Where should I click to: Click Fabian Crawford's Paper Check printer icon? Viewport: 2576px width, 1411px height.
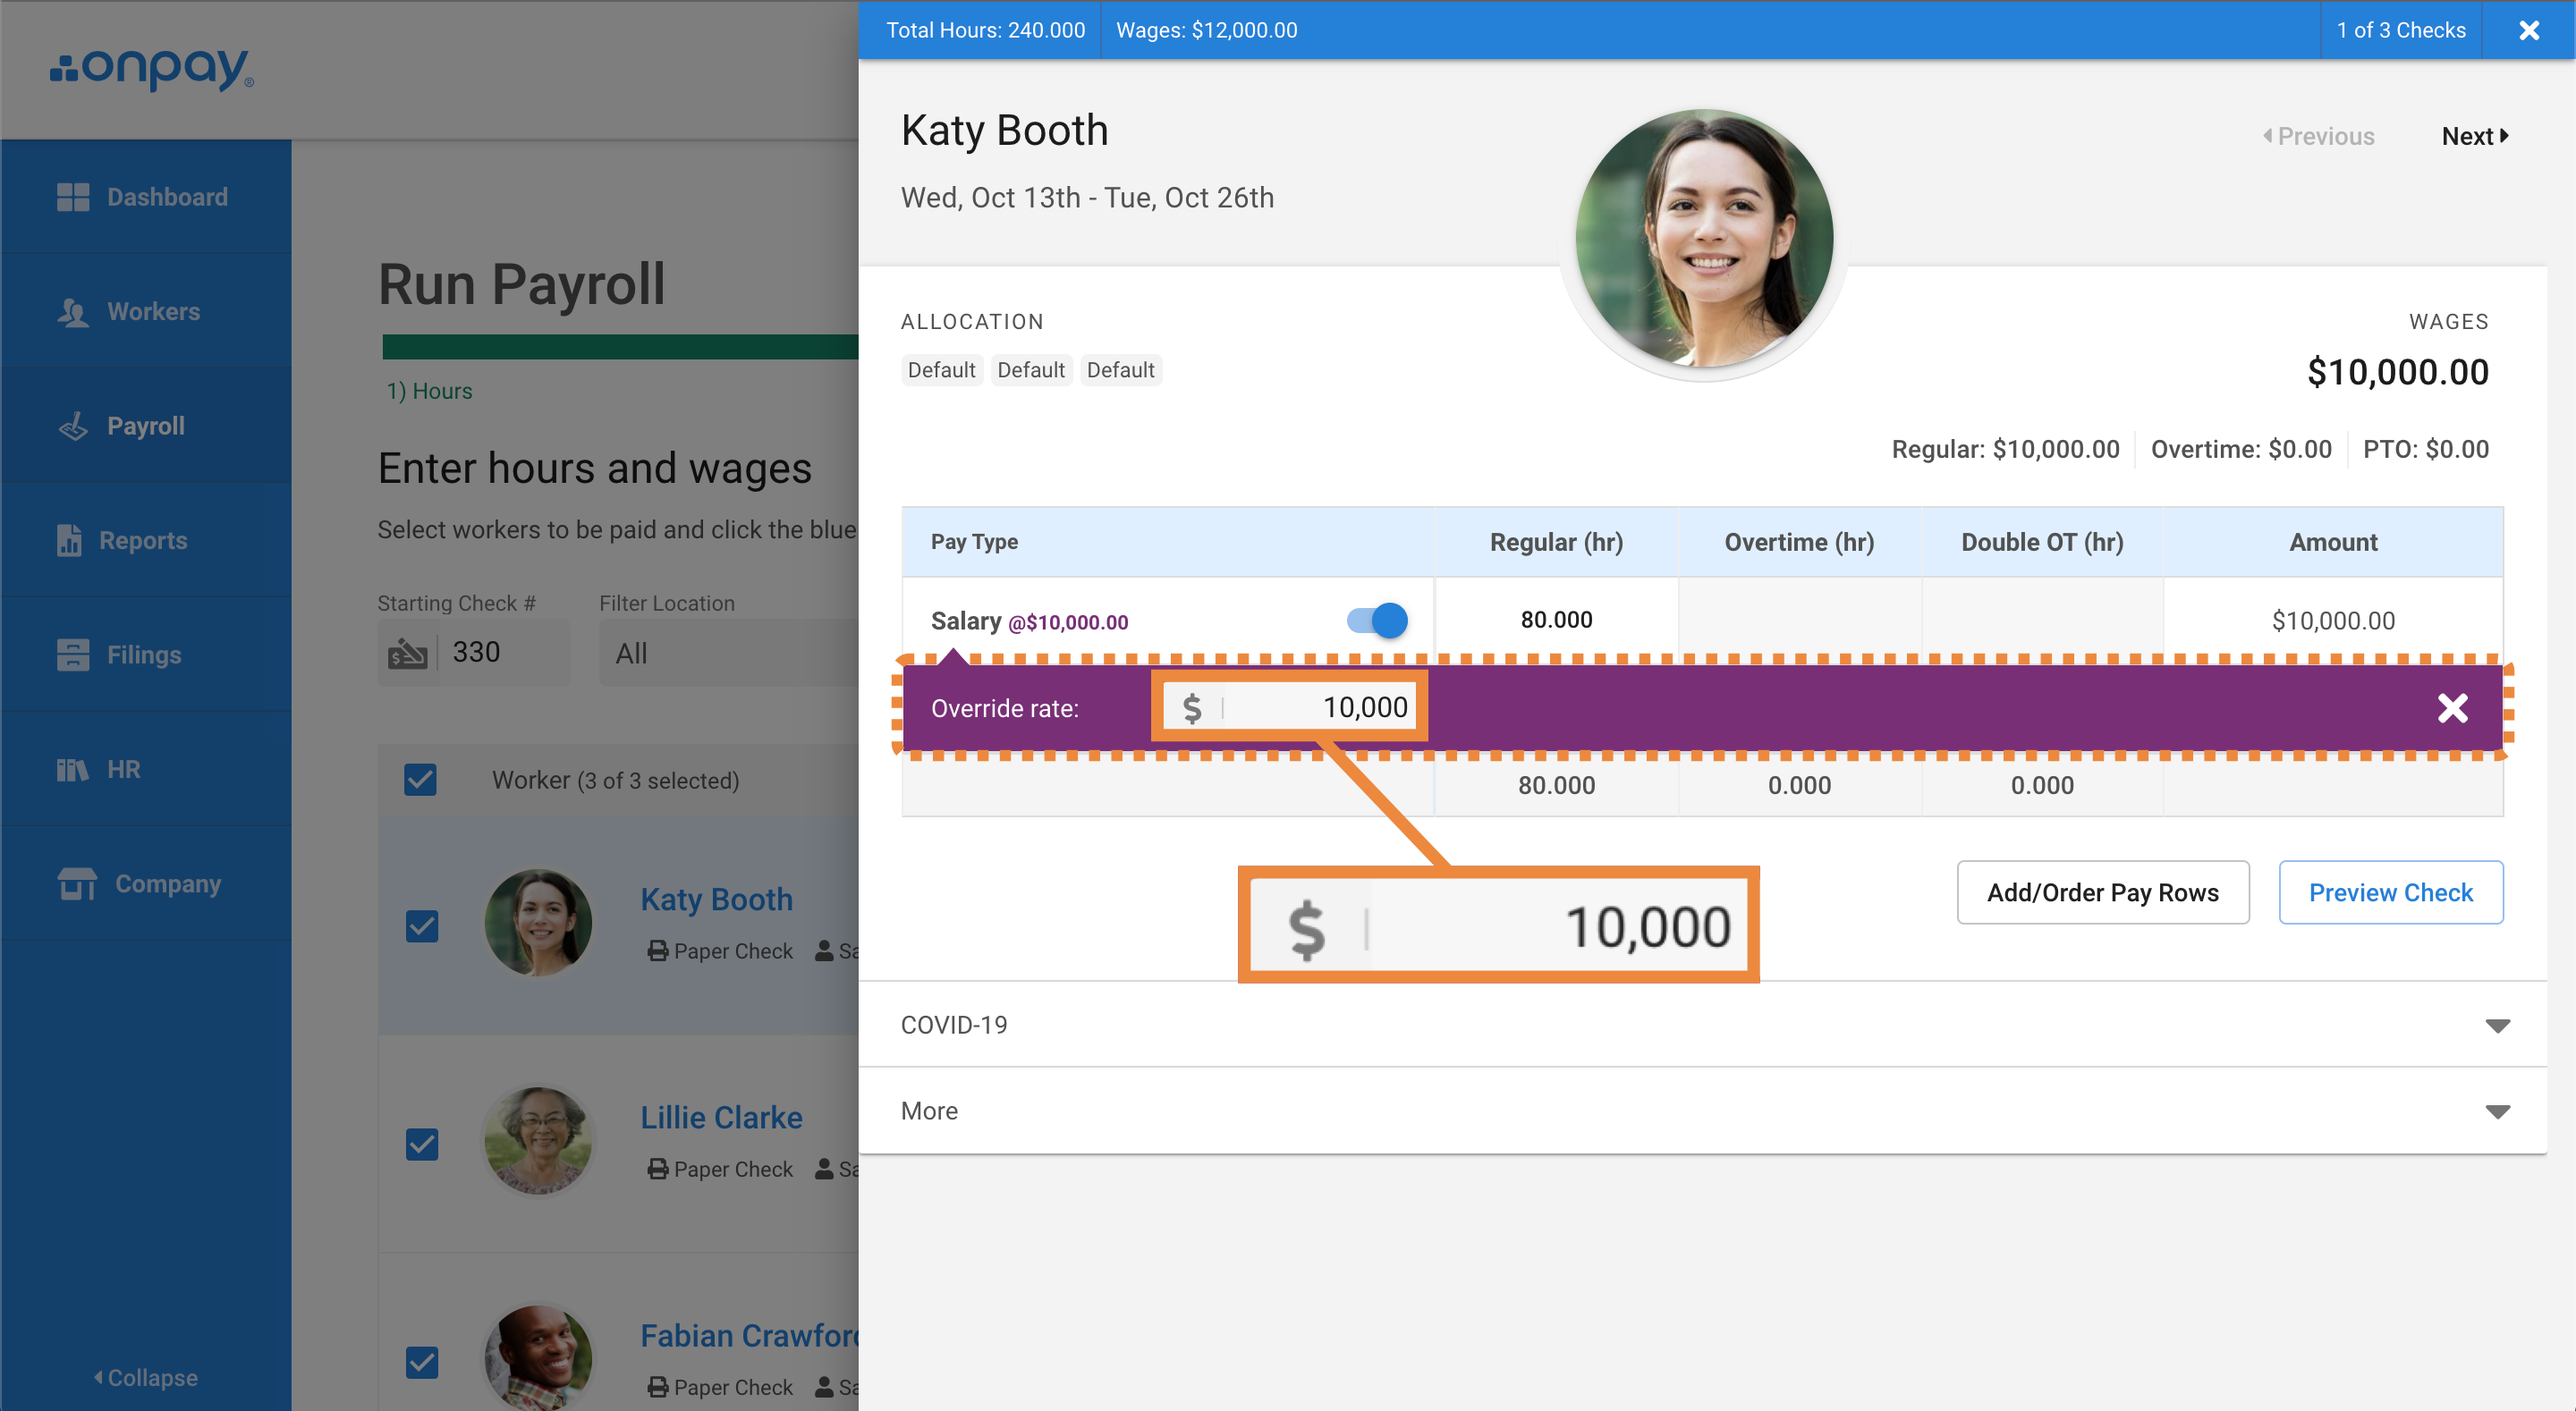tap(657, 1387)
